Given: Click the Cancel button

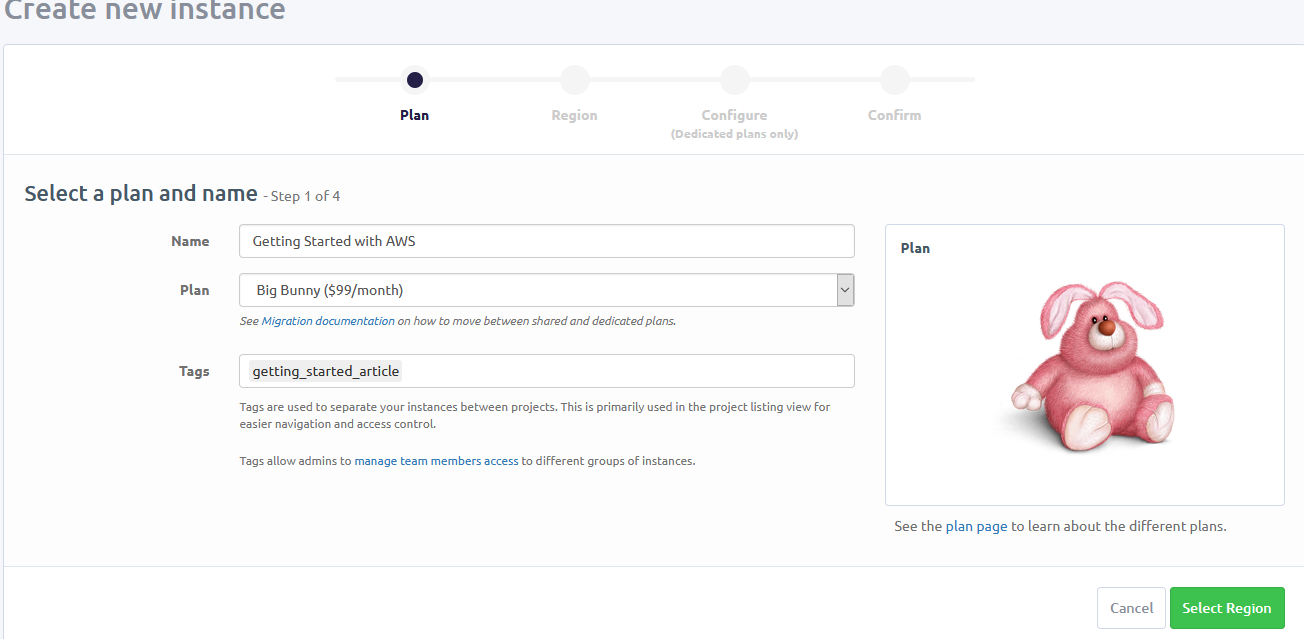Looking at the screenshot, I should (1131, 608).
